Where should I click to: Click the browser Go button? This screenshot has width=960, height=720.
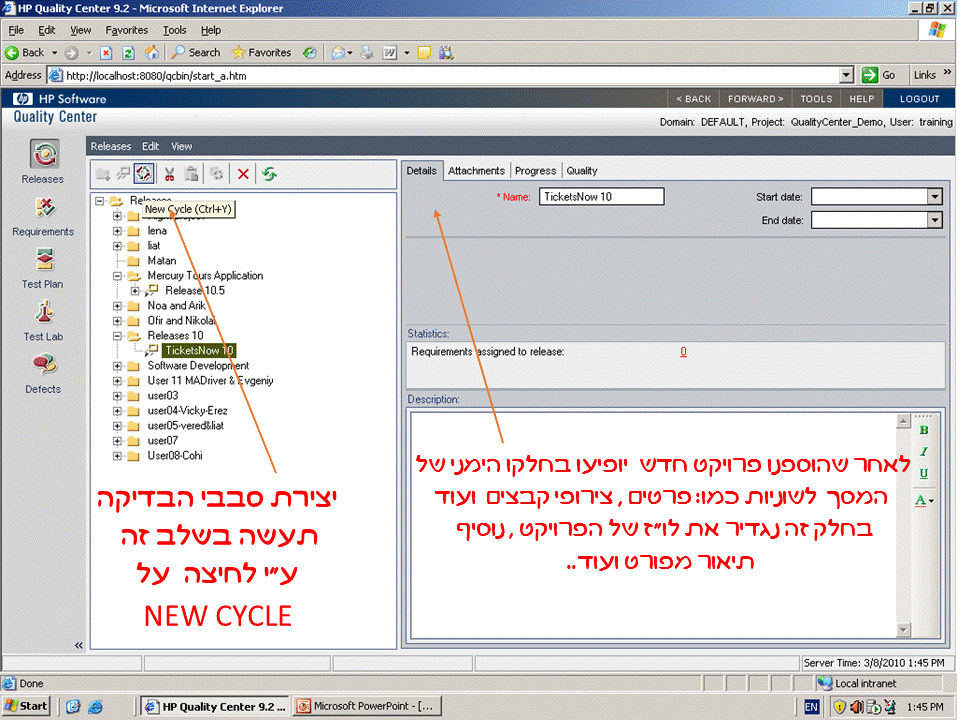881,75
